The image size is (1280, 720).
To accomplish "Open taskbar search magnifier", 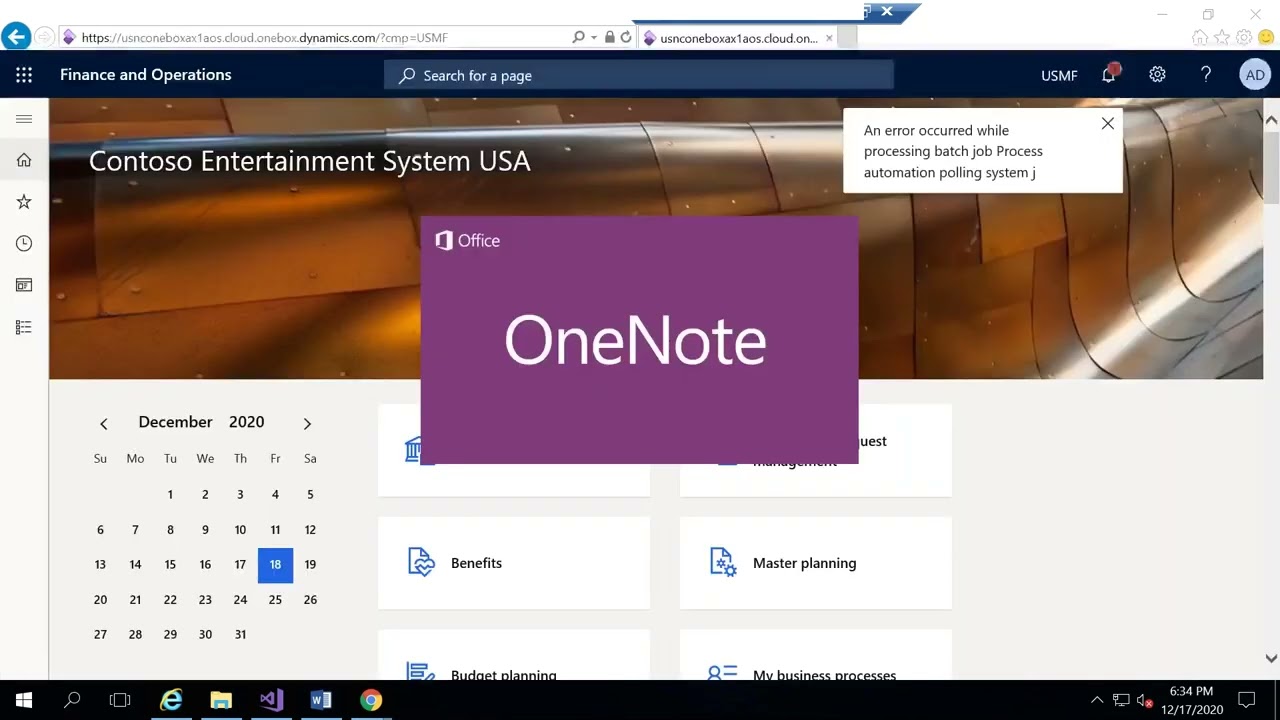I will [72, 700].
